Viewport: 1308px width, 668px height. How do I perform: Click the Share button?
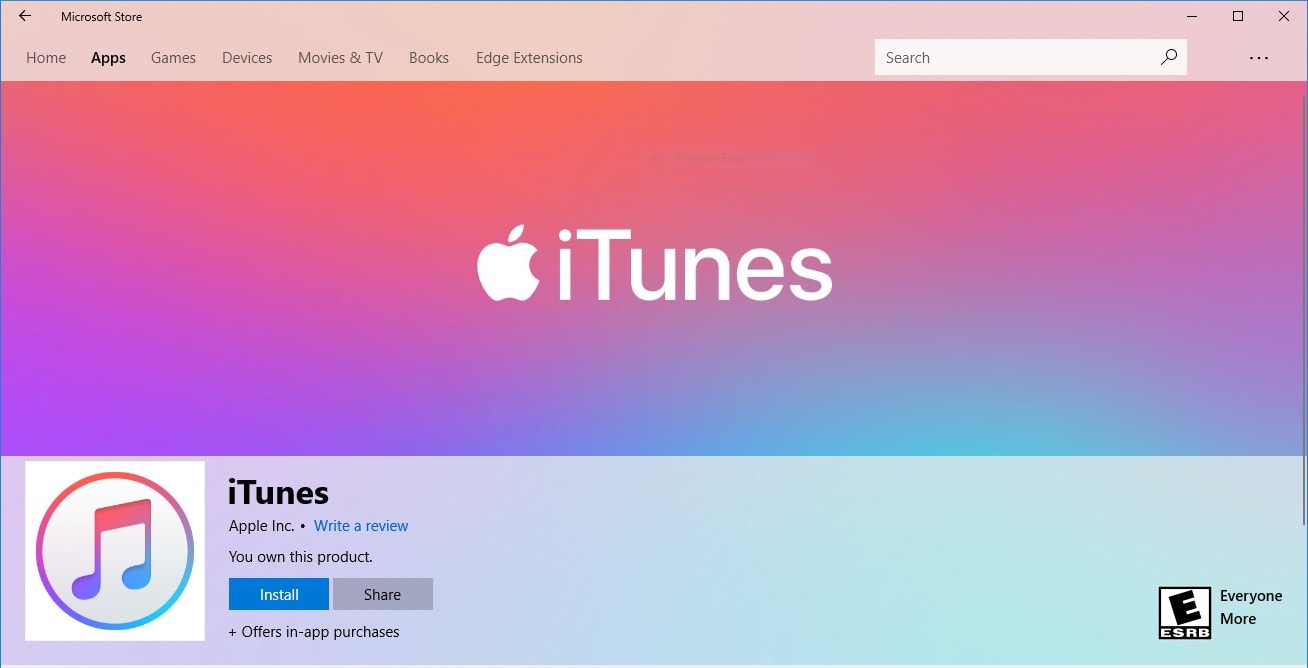tap(383, 594)
